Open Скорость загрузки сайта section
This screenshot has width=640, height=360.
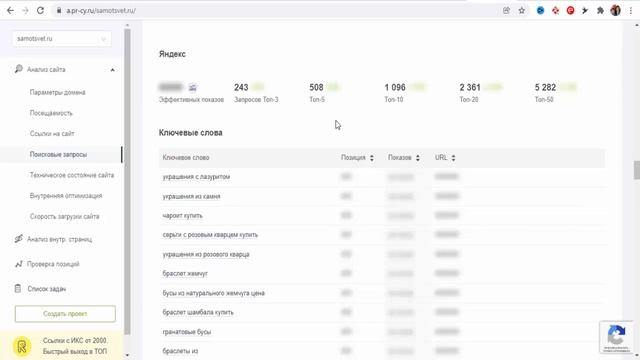pyautogui.click(x=64, y=216)
